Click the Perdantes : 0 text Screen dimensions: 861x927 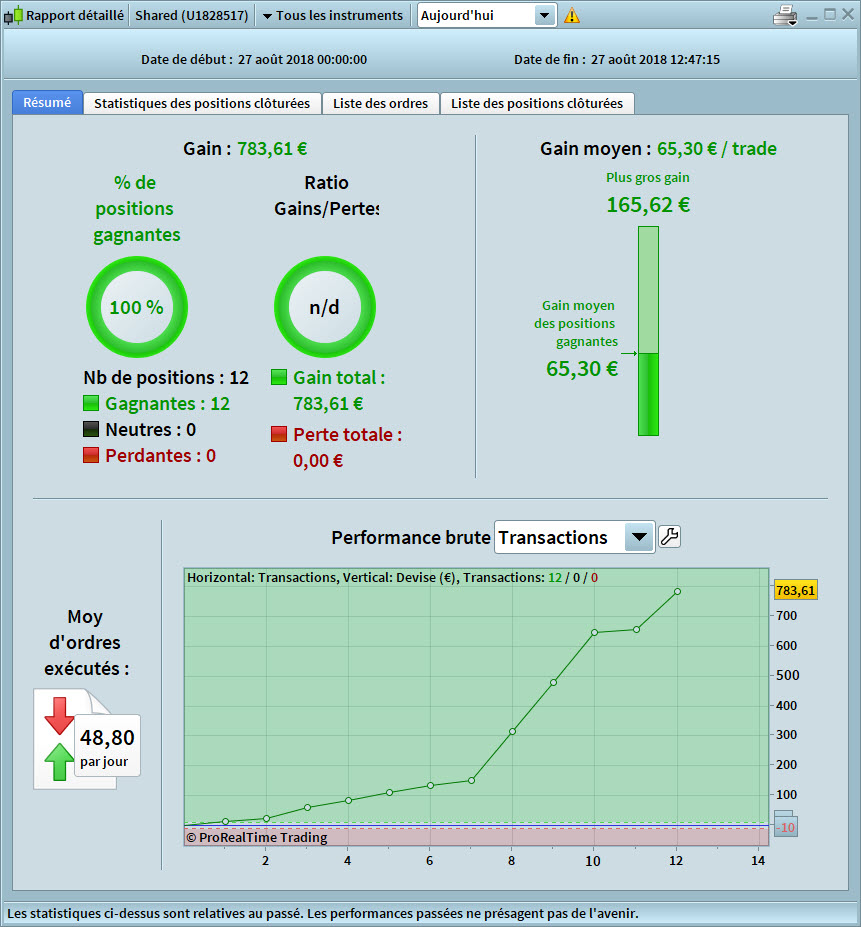(160, 455)
